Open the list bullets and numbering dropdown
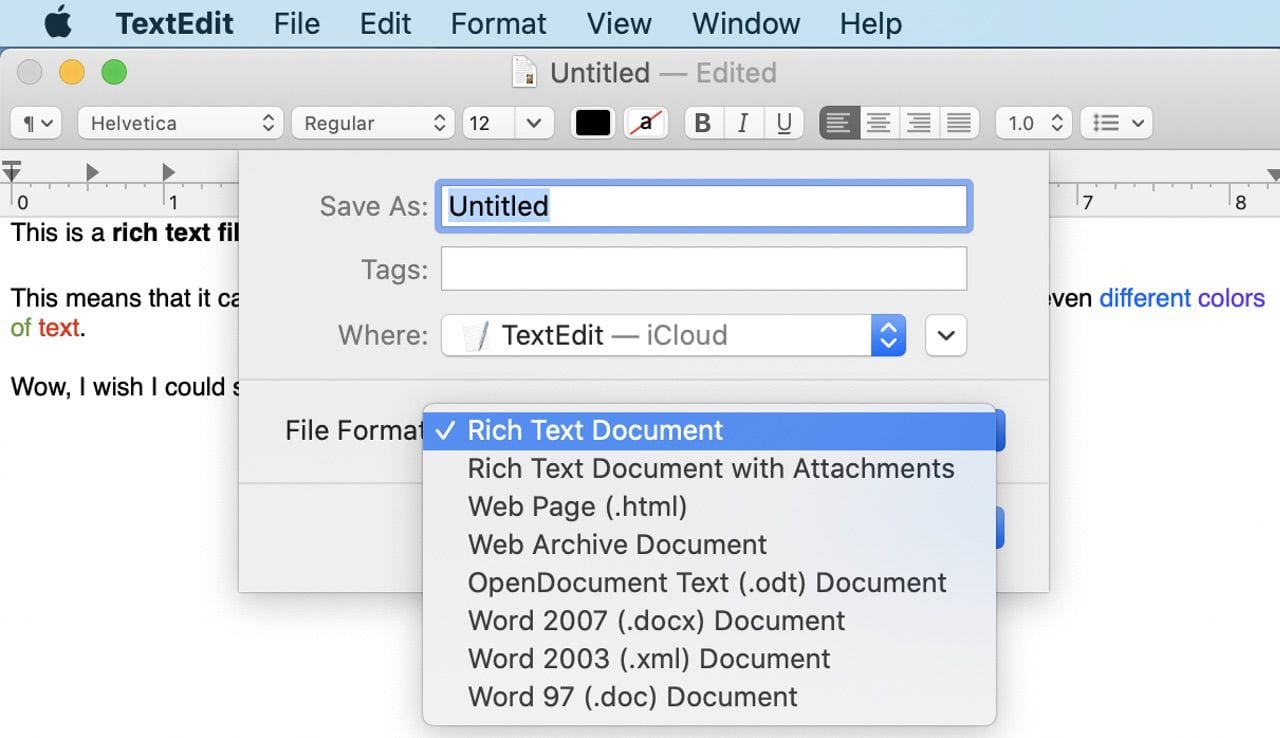1280x738 pixels. [x=1119, y=123]
